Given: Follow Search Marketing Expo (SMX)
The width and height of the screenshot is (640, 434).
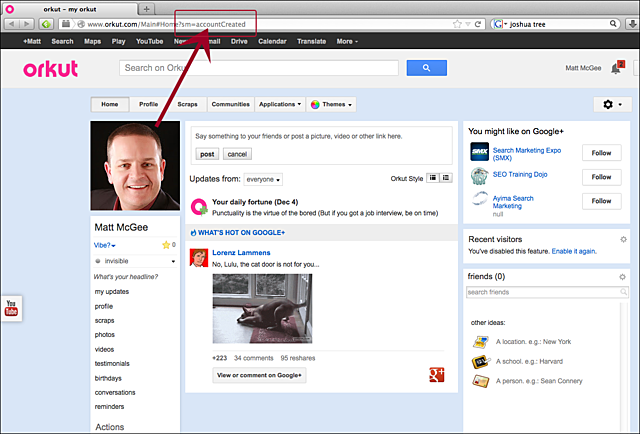Looking at the screenshot, I should [601, 153].
